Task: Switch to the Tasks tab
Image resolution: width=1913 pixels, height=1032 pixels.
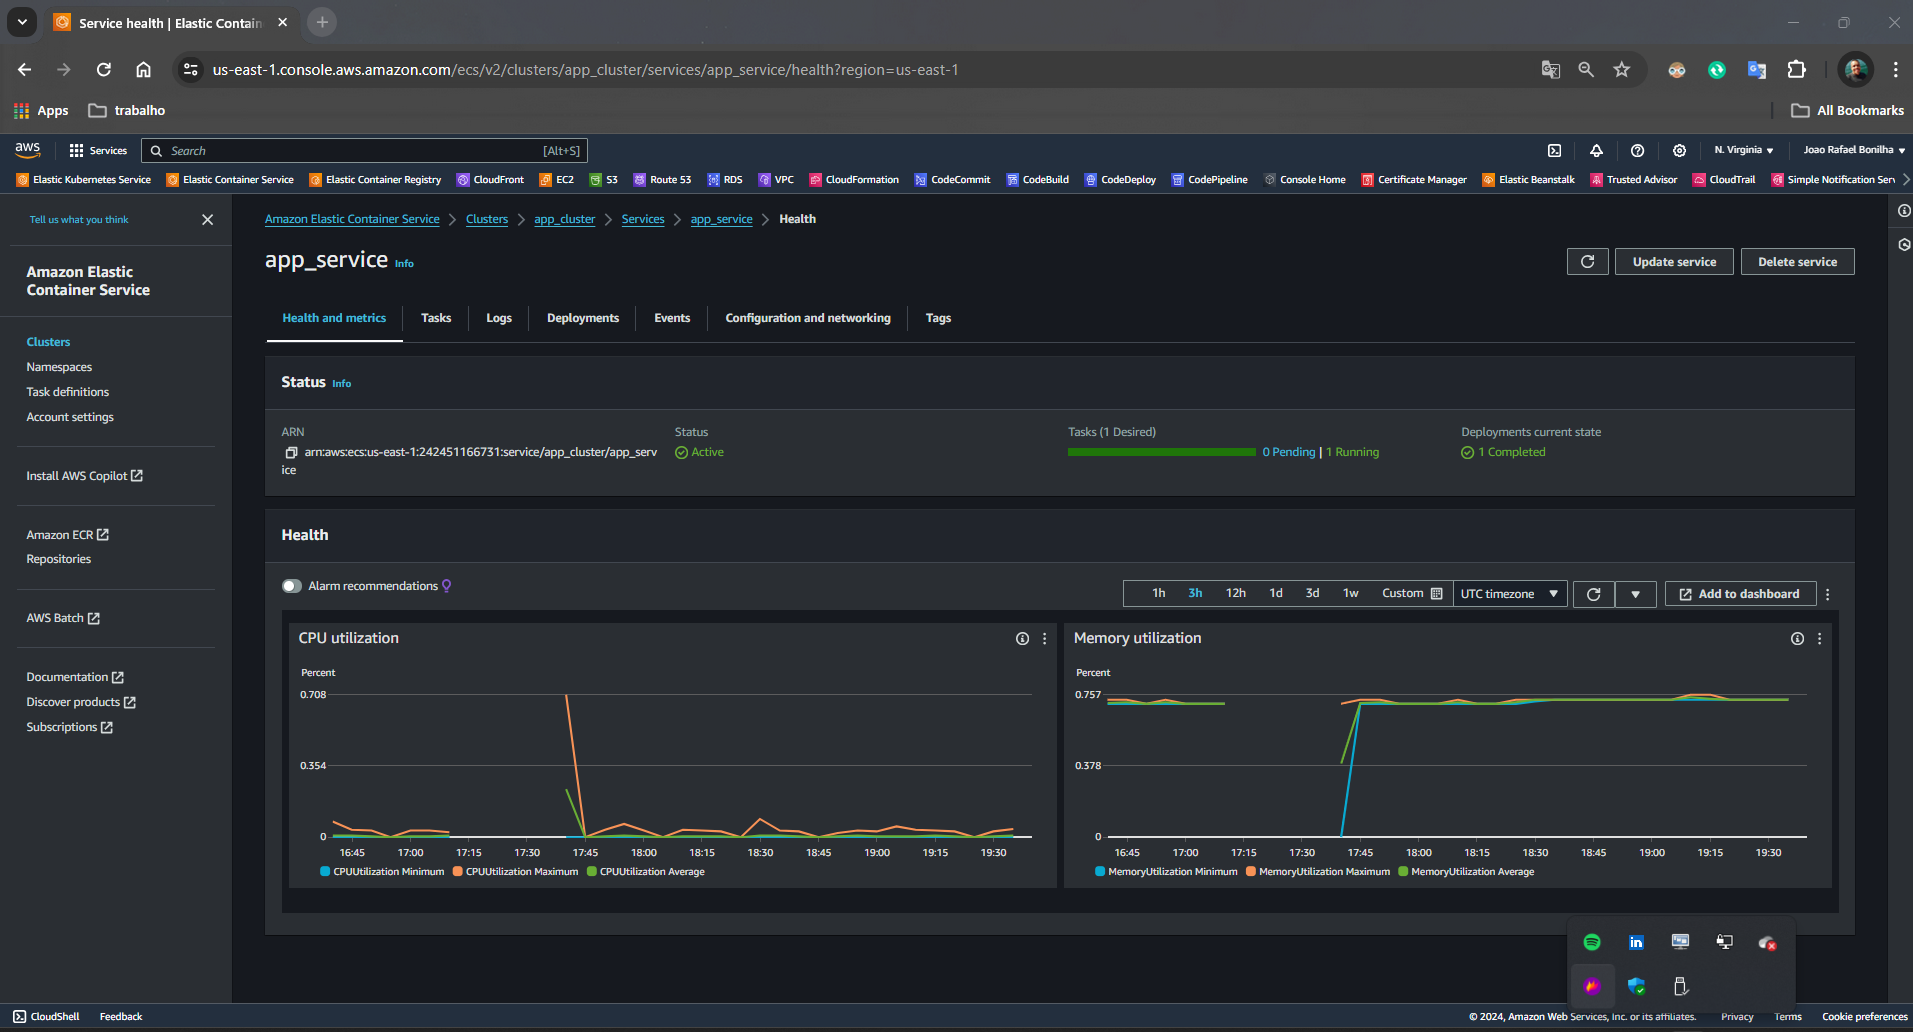Action: (x=436, y=318)
